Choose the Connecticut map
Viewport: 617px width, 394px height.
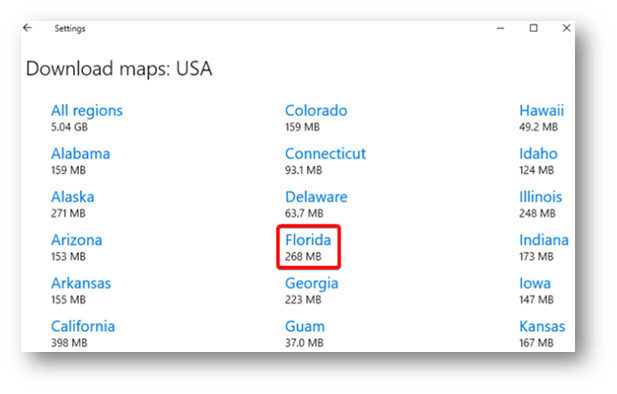pyautogui.click(x=325, y=161)
